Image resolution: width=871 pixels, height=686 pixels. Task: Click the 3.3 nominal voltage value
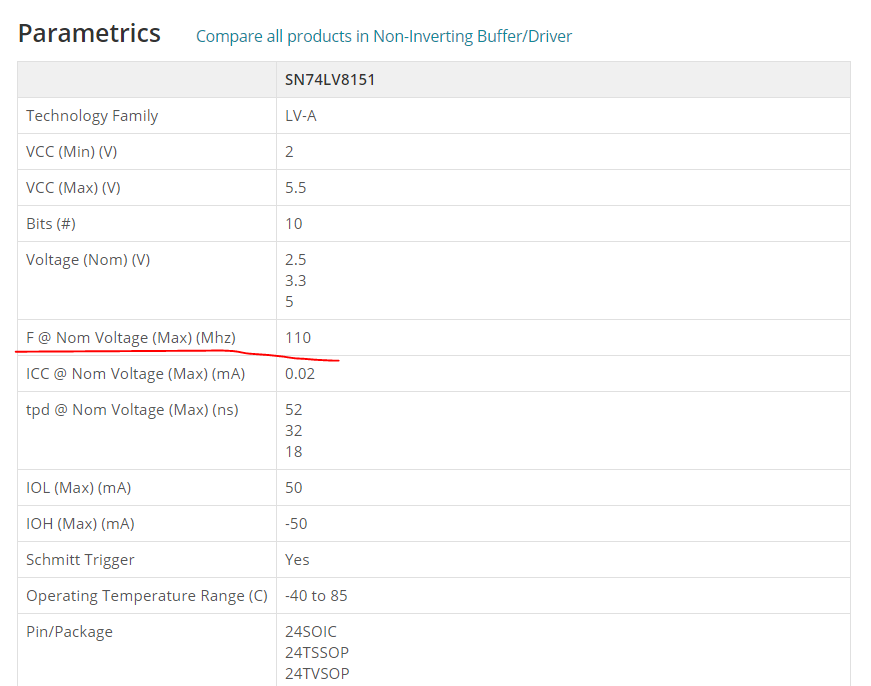[296, 281]
